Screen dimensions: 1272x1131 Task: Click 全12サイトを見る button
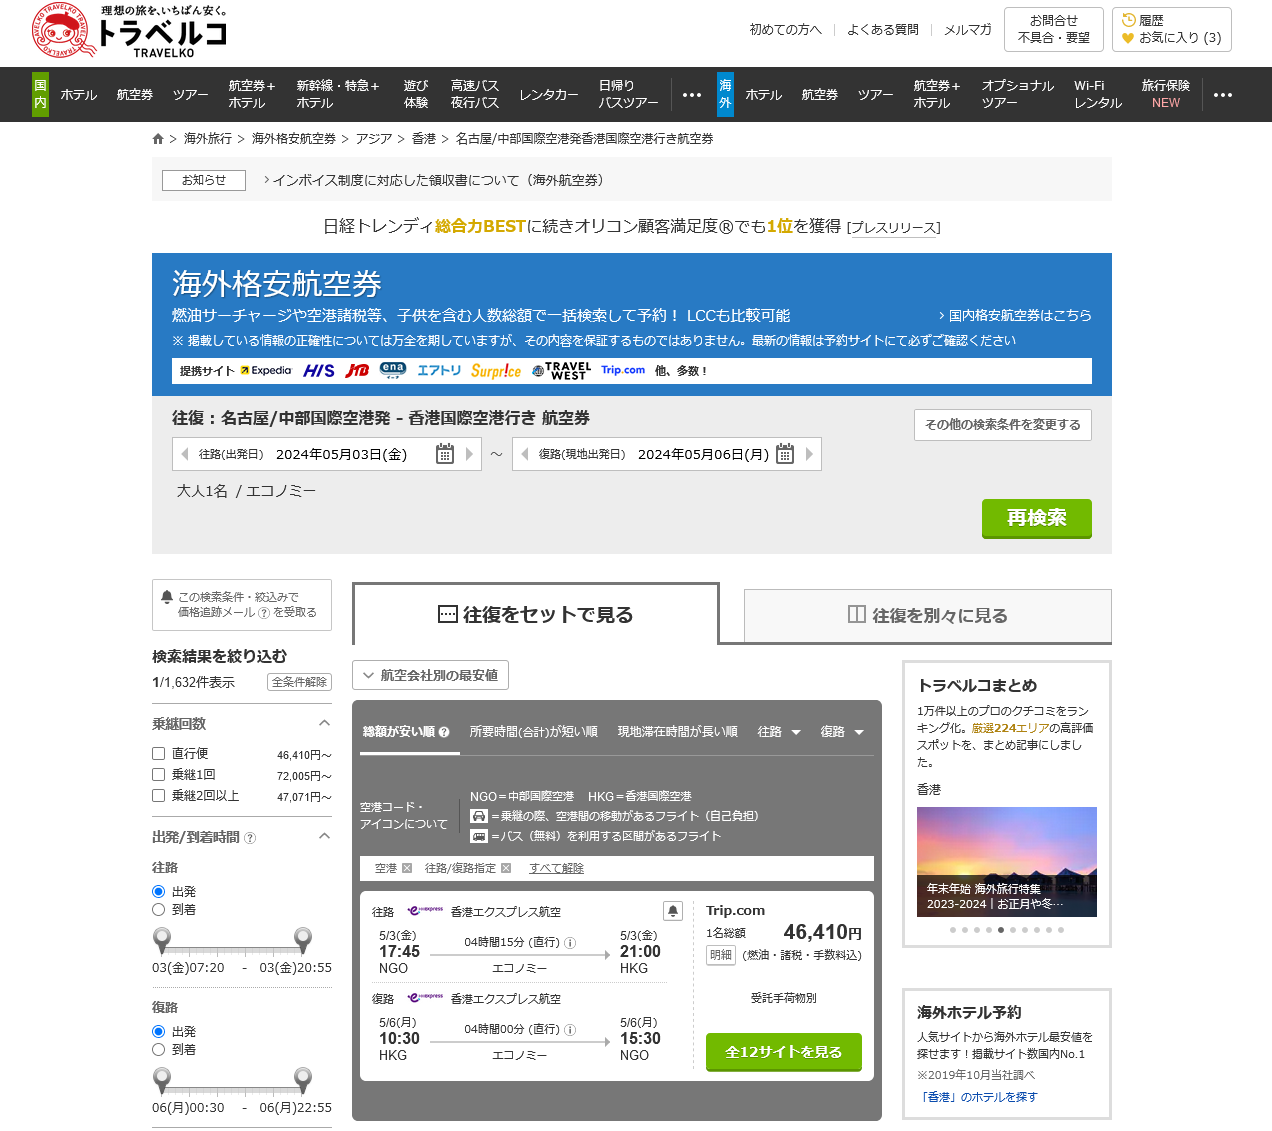coord(783,1052)
